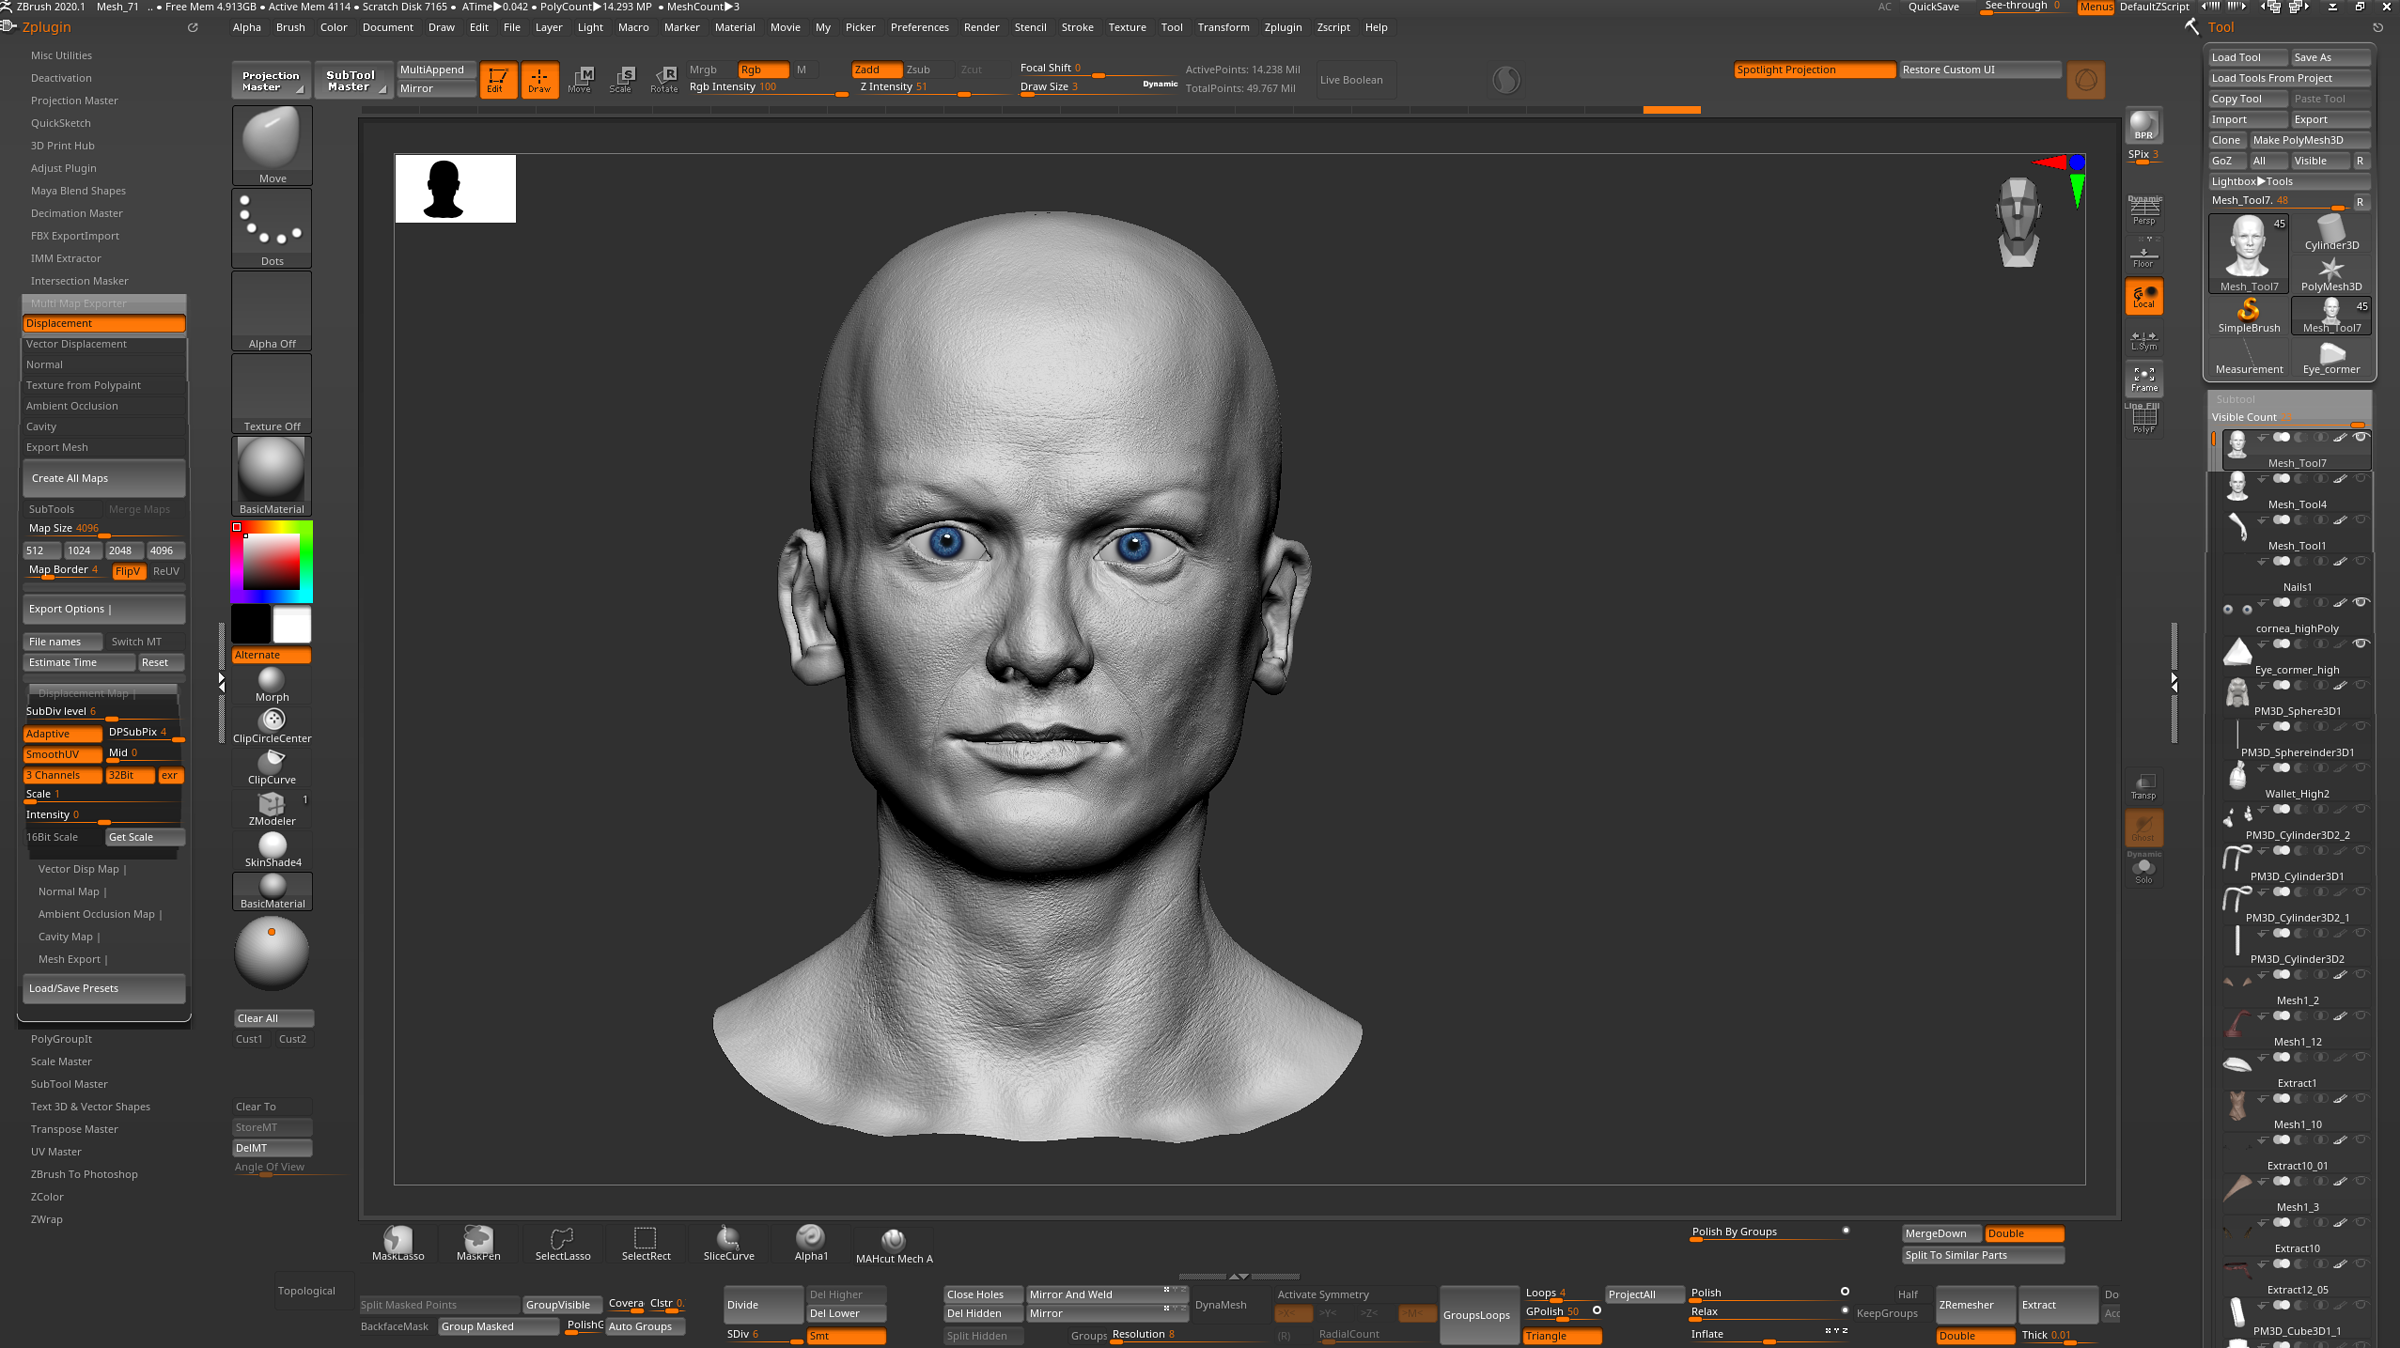Open the SimpleBrush tool thumbnail
2400x1348 pixels.
click(2248, 314)
